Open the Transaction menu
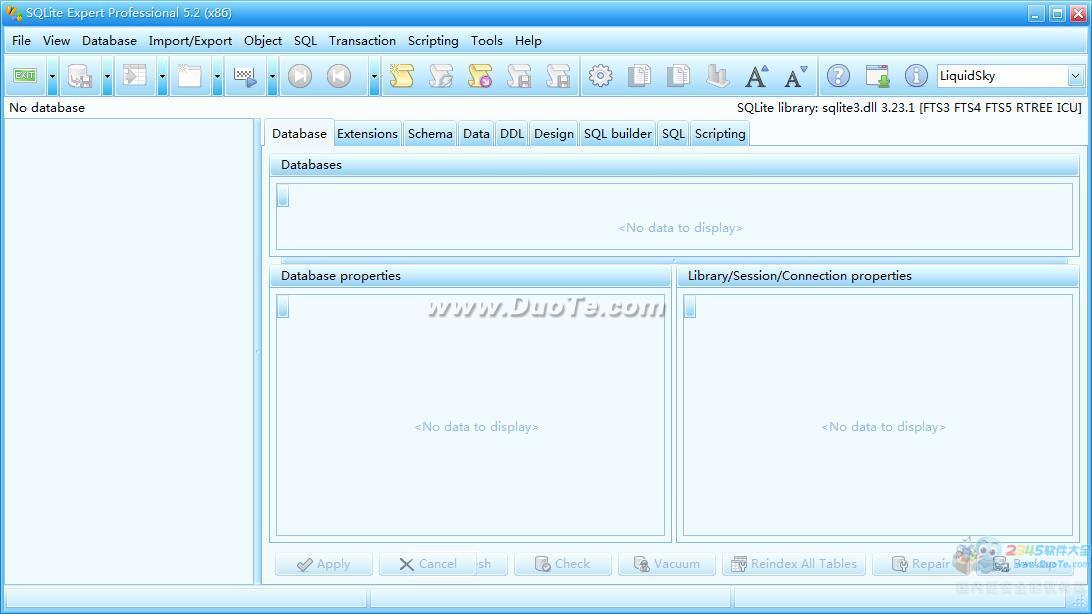This screenshot has height=614, width=1092. (362, 40)
